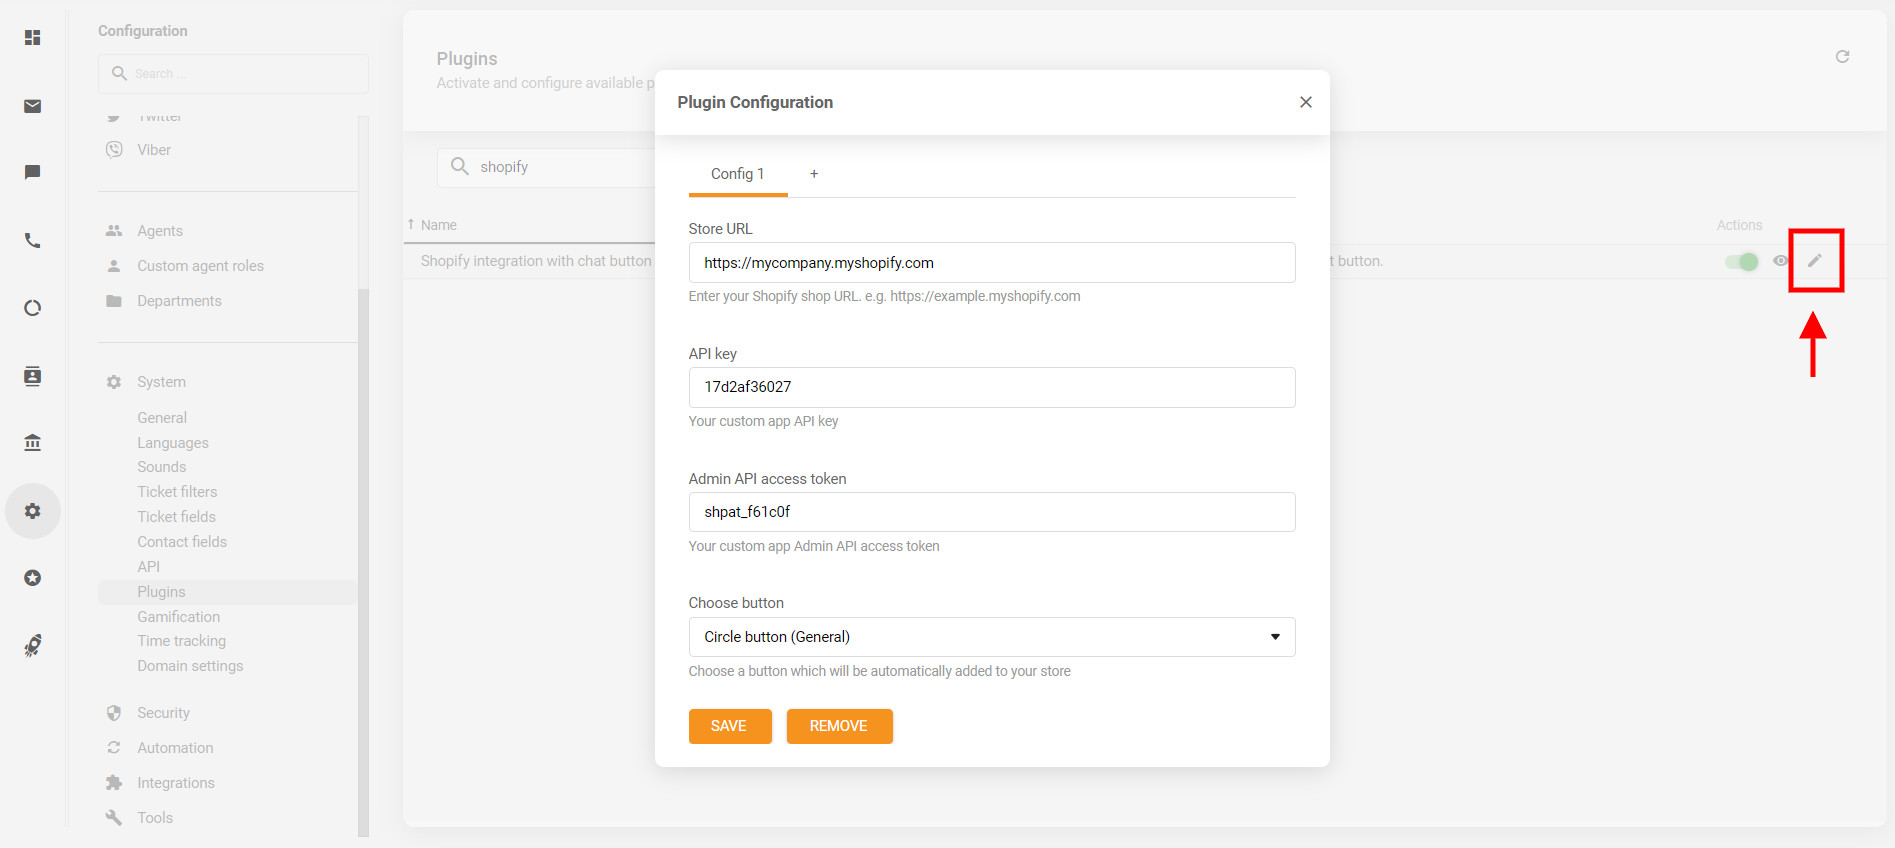The width and height of the screenshot is (1895, 848).
Task: Refresh the plugins list
Action: pyautogui.click(x=1842, y=57)
